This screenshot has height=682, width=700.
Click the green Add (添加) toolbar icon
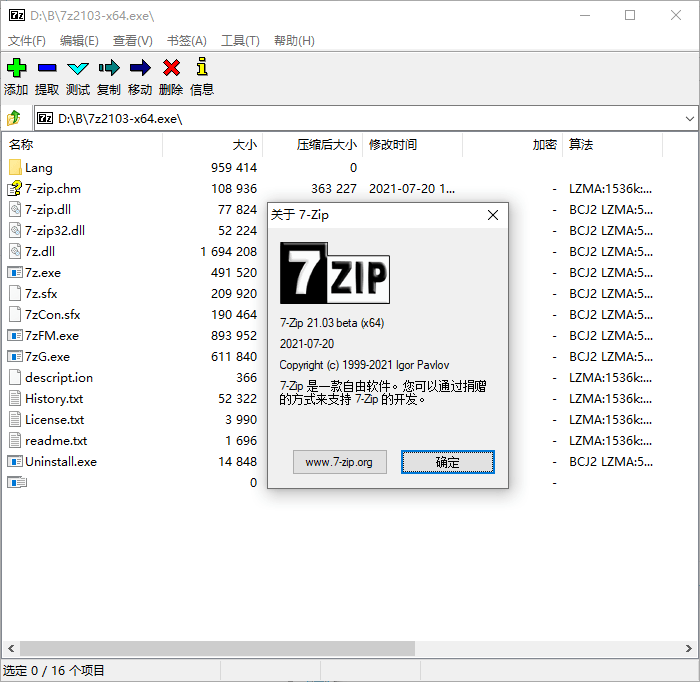tap(16, 68)
